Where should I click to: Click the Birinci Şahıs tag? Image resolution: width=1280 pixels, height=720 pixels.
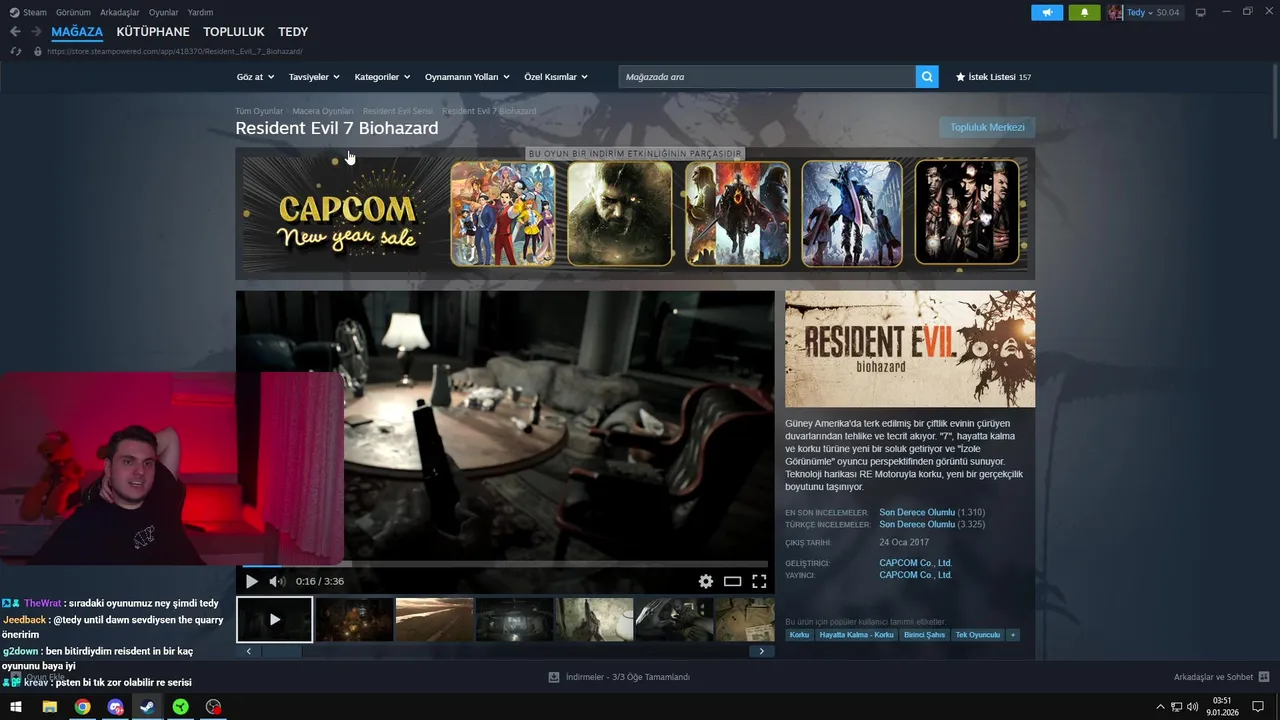point(924,635)
